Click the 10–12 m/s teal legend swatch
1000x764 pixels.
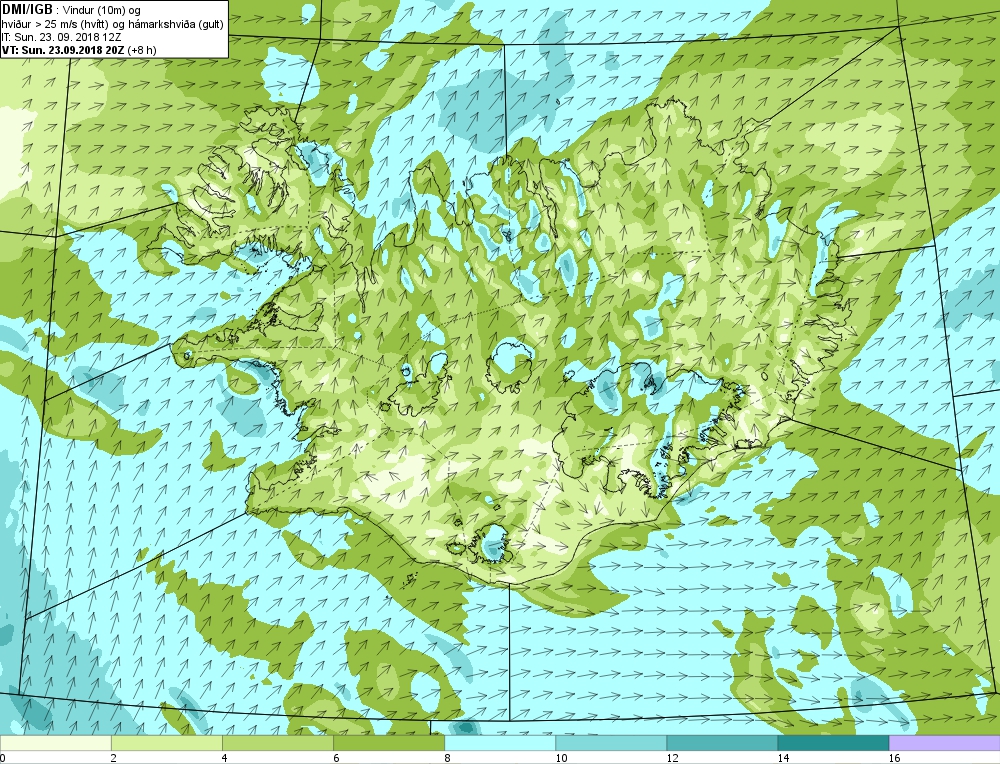(611, 743)
